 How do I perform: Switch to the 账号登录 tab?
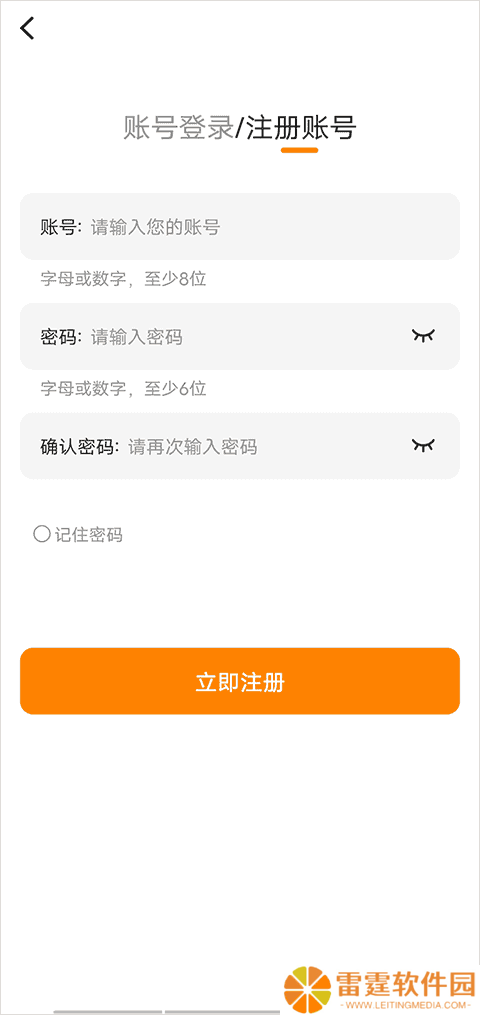coord(178,128)
